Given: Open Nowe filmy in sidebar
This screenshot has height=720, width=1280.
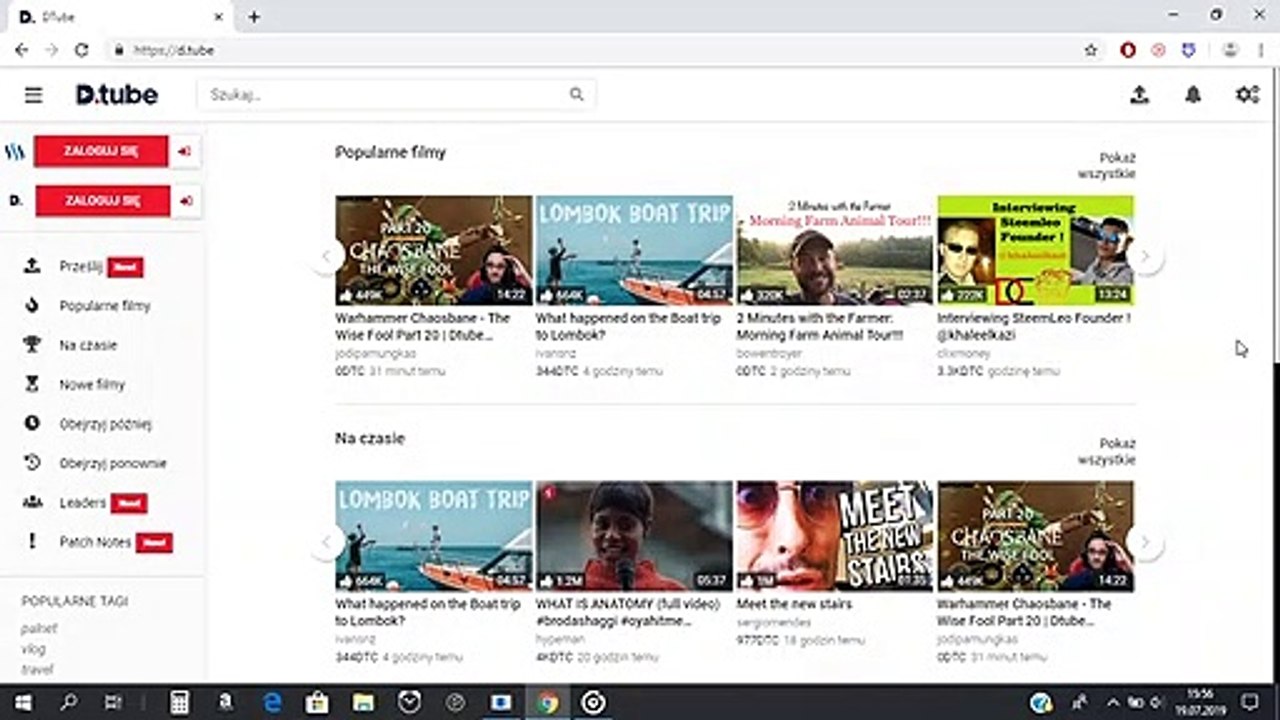Looking at the screenshot, I should point(92,384).
